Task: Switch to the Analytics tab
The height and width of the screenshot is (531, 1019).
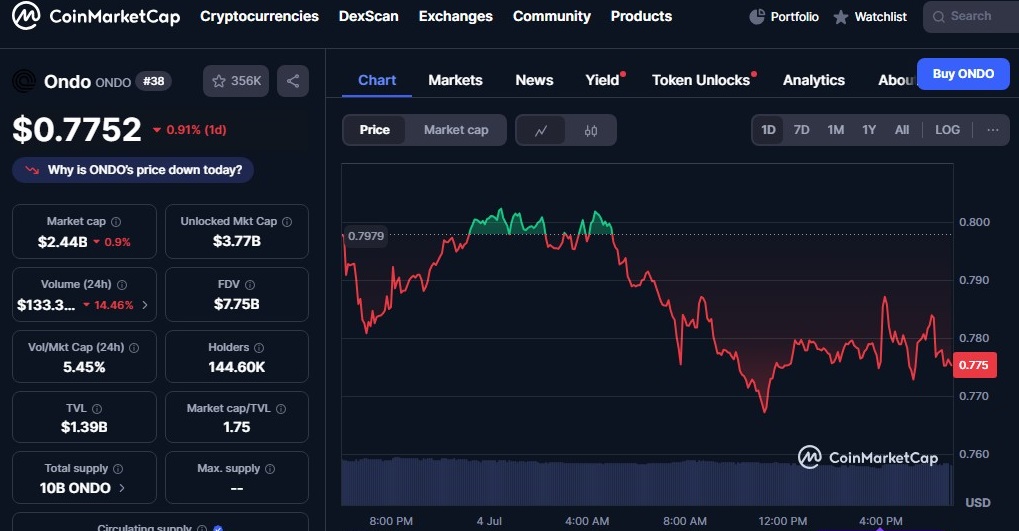Action: pyautogui.click(x=814, y=81)
